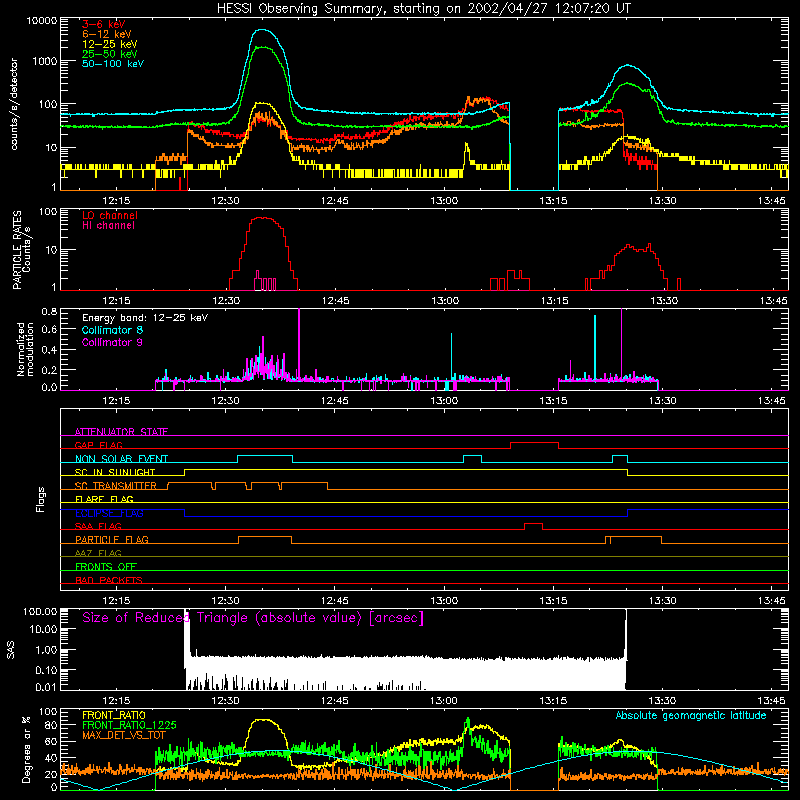Viewport: 800px width, 800px height.
Task: Click the 'FRONTS_OFF' flag label
Action: [106, 566]
